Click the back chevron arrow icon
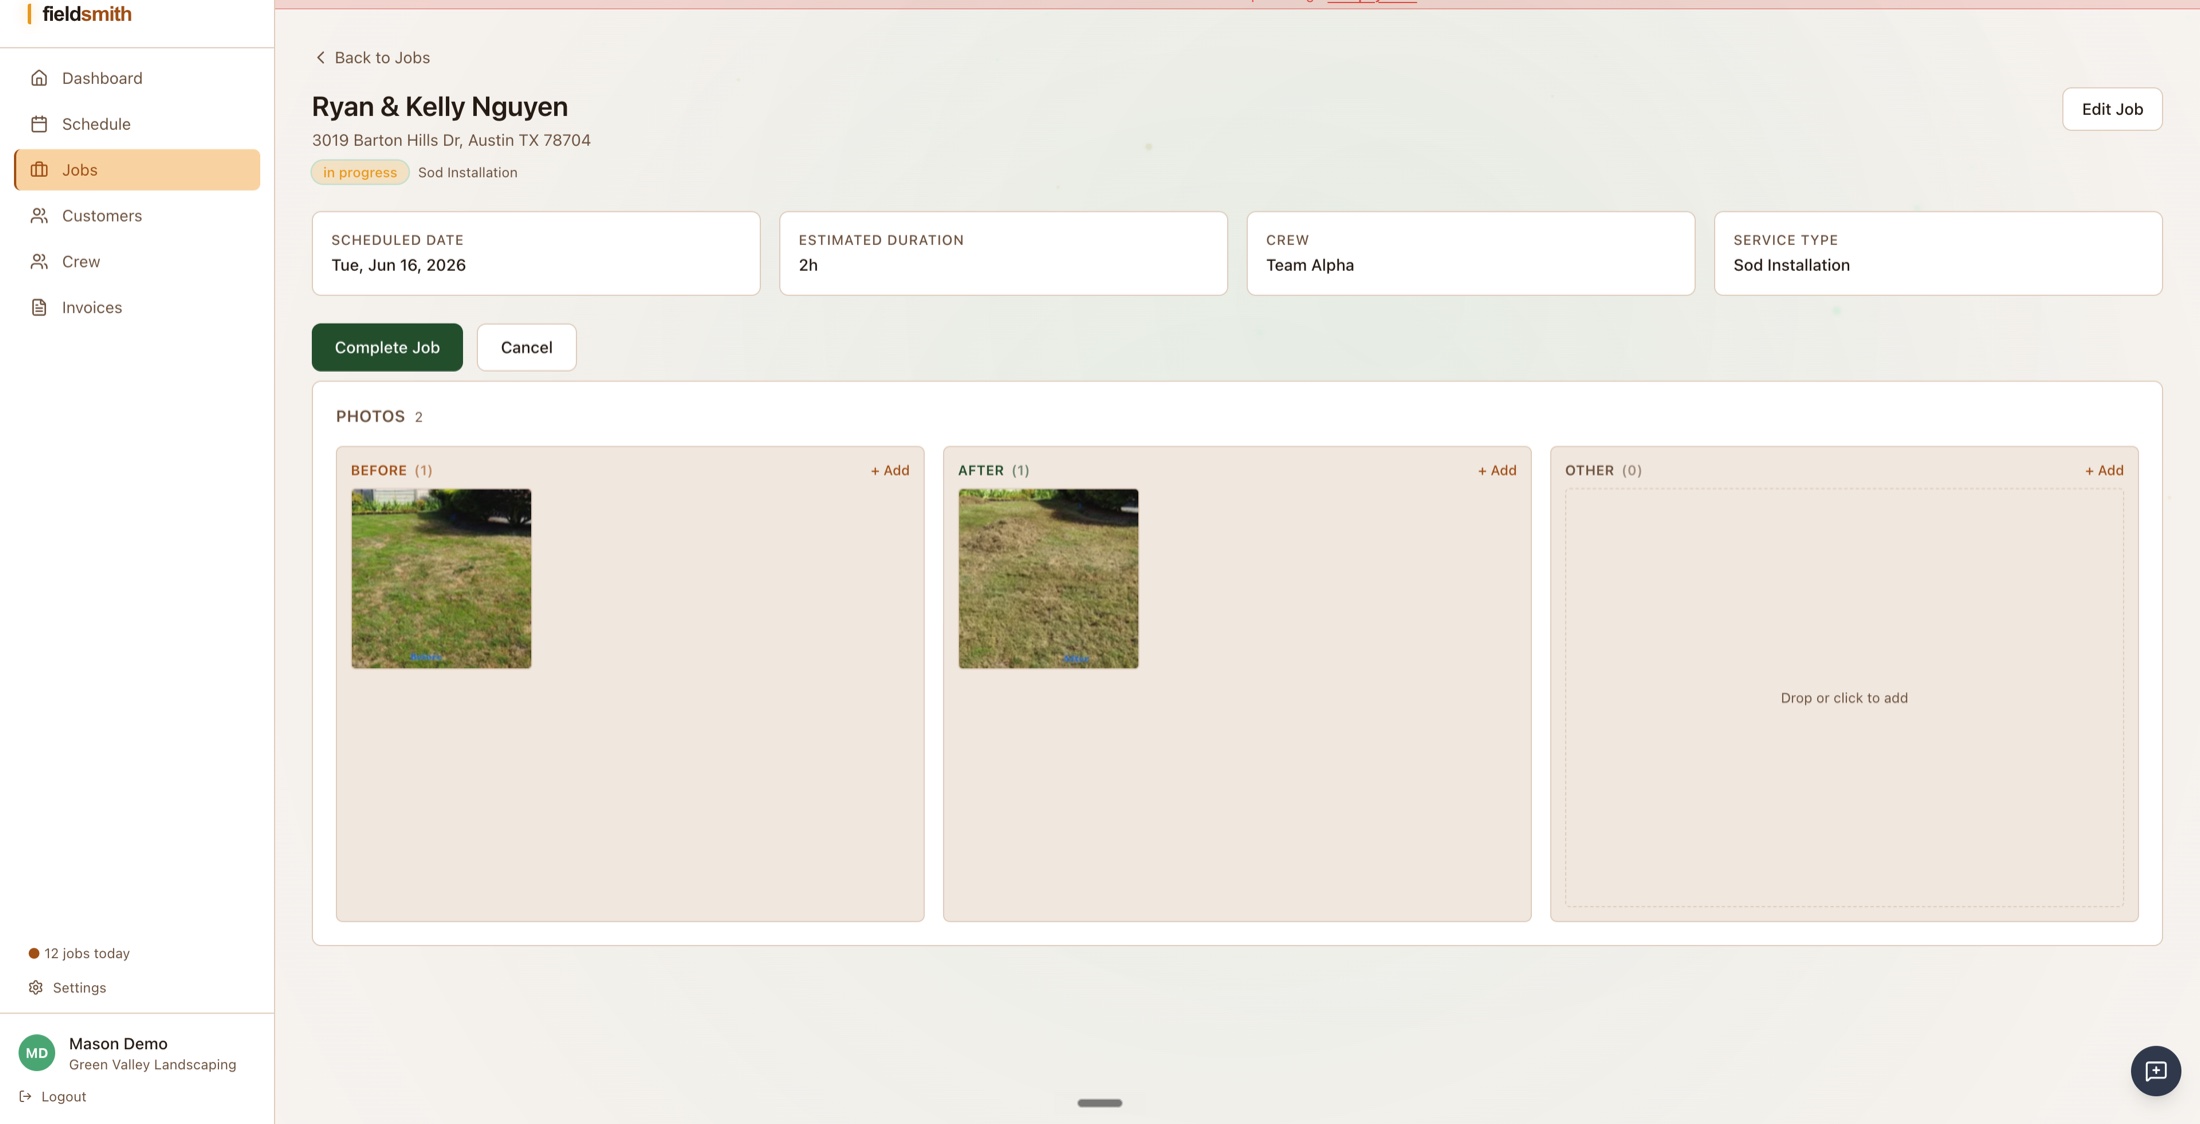This screenshot has height=1124, width=2200. tap(320, 58)
